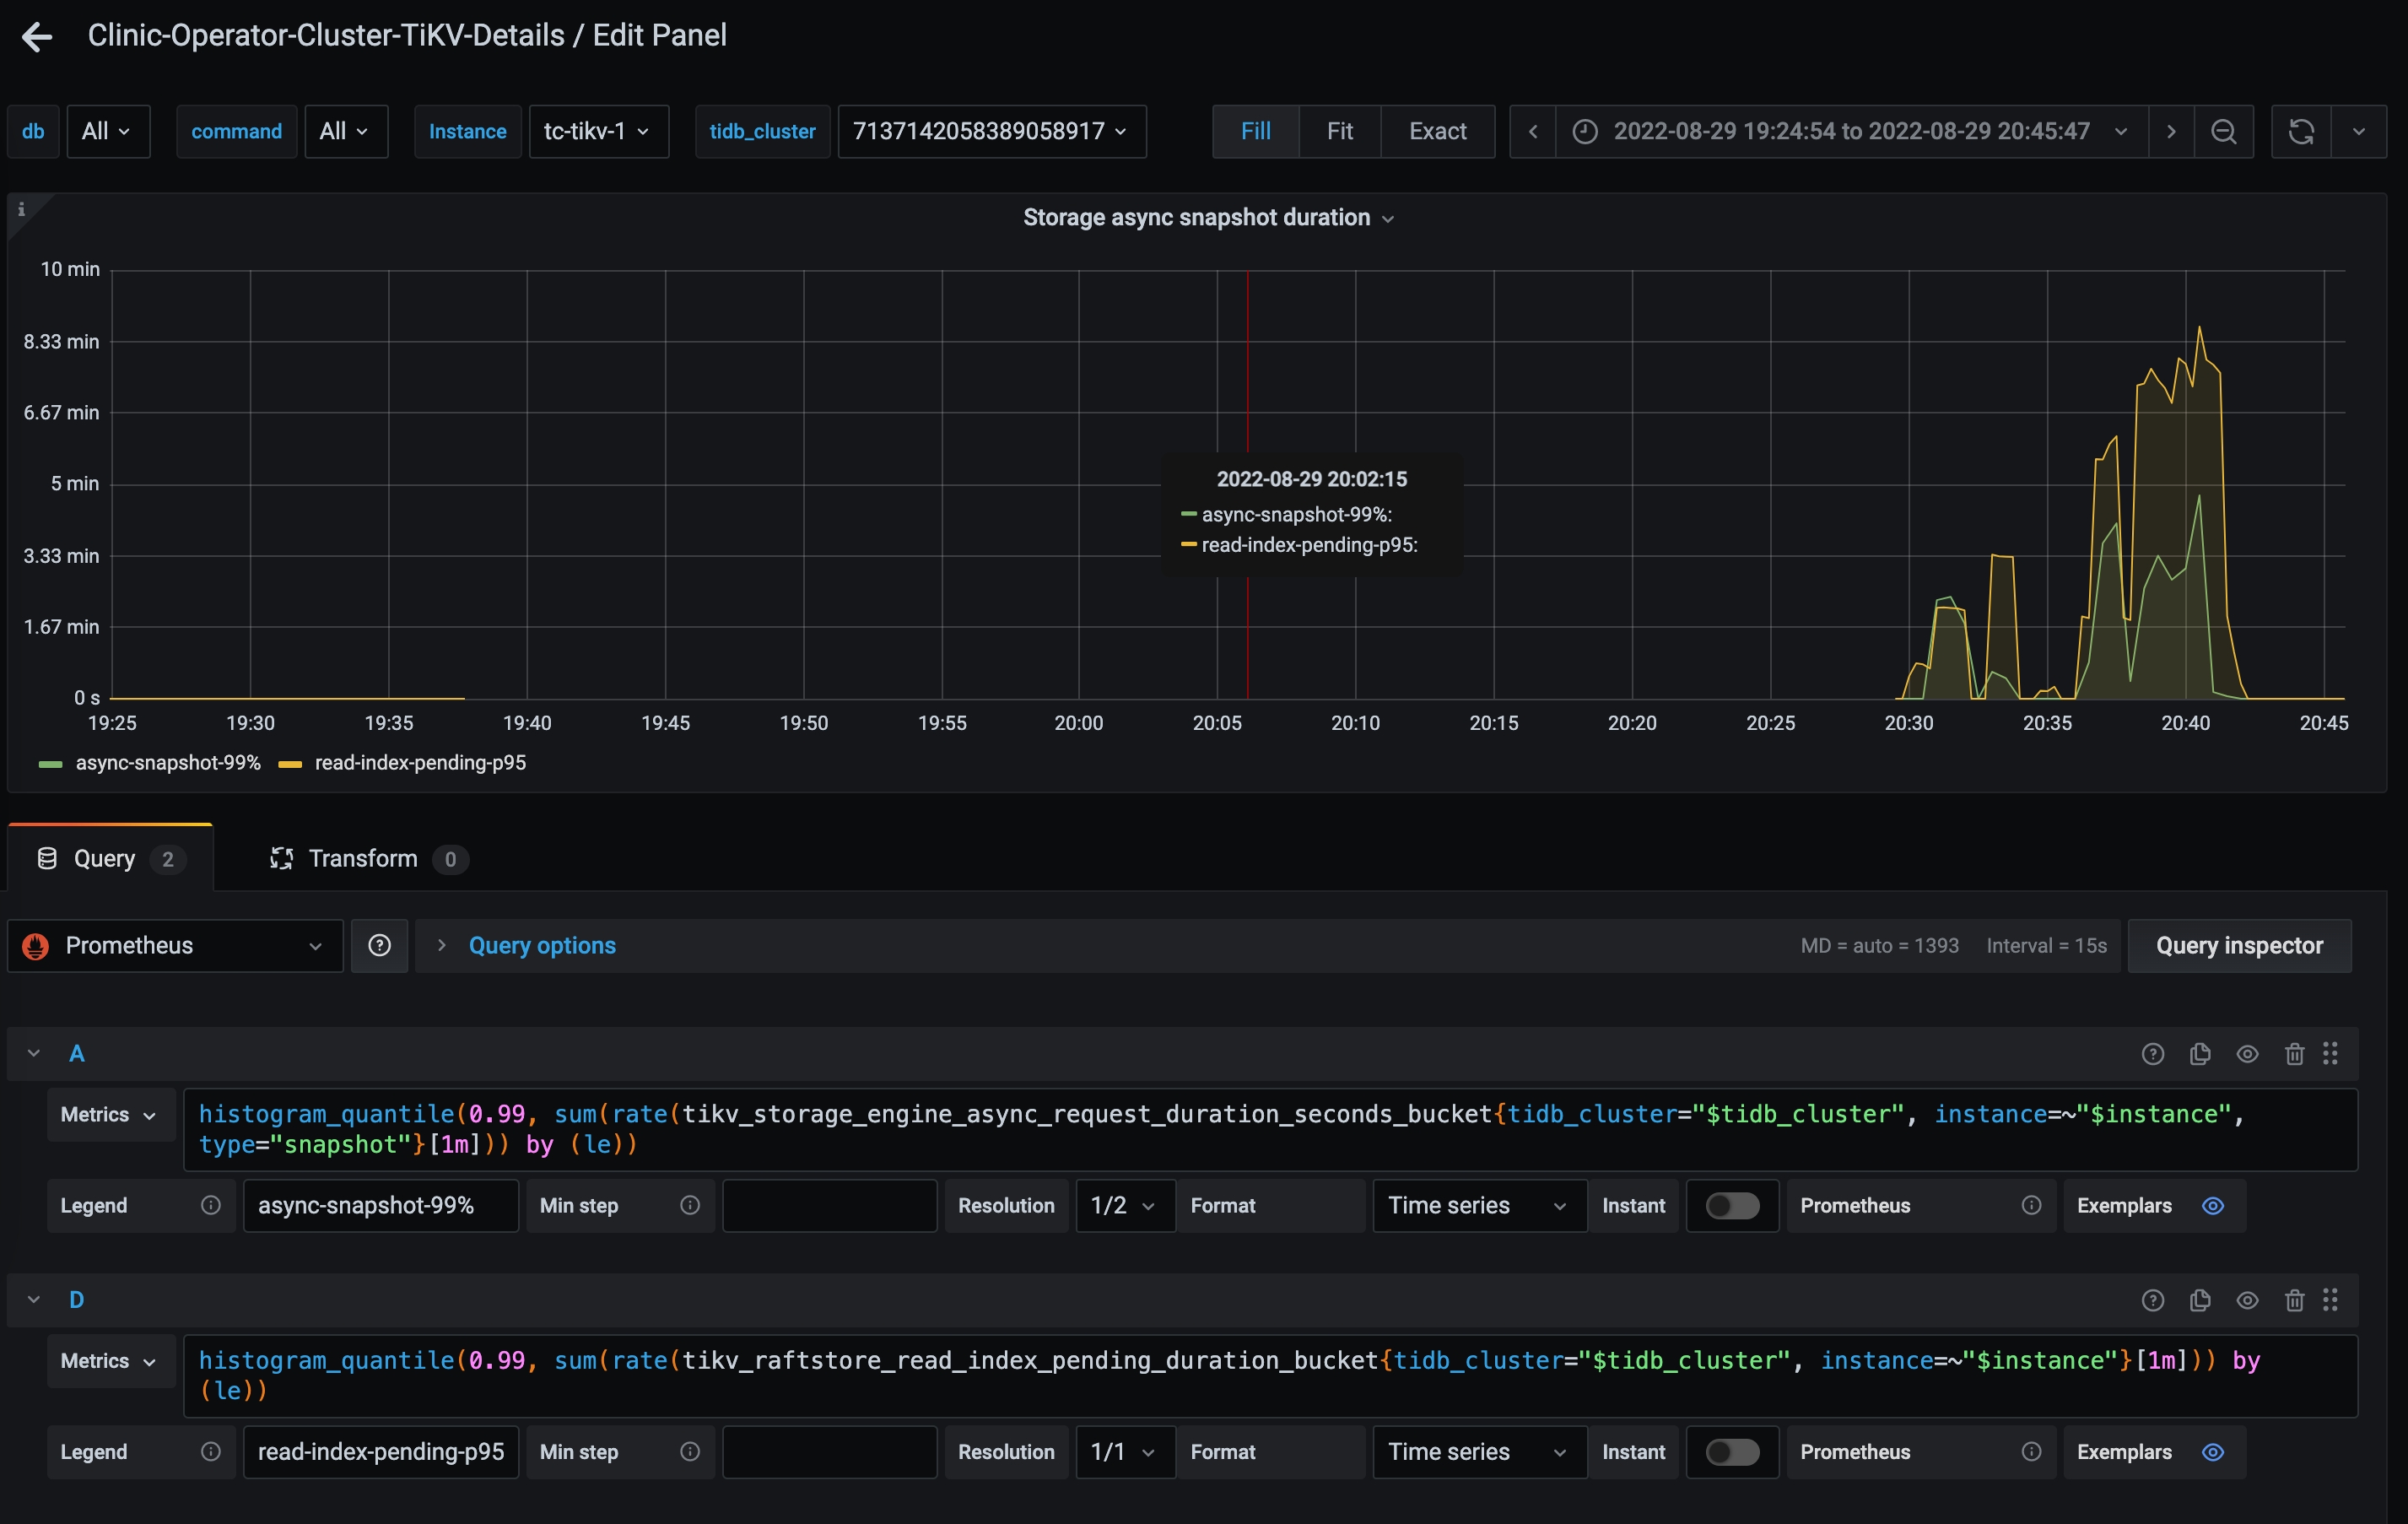The height and width of the screenshot is (1524, 2408).
Task: Click the back arrow to exit Edit Panel
Action: (37, 36)
